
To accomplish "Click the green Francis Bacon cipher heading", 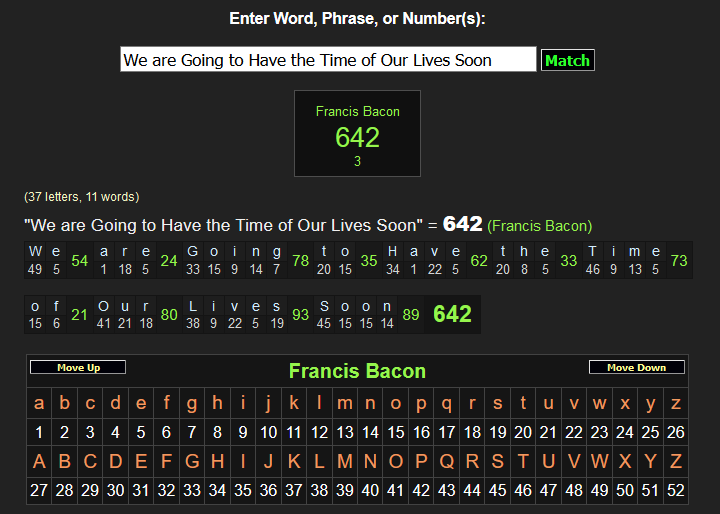I will point(357,371).
